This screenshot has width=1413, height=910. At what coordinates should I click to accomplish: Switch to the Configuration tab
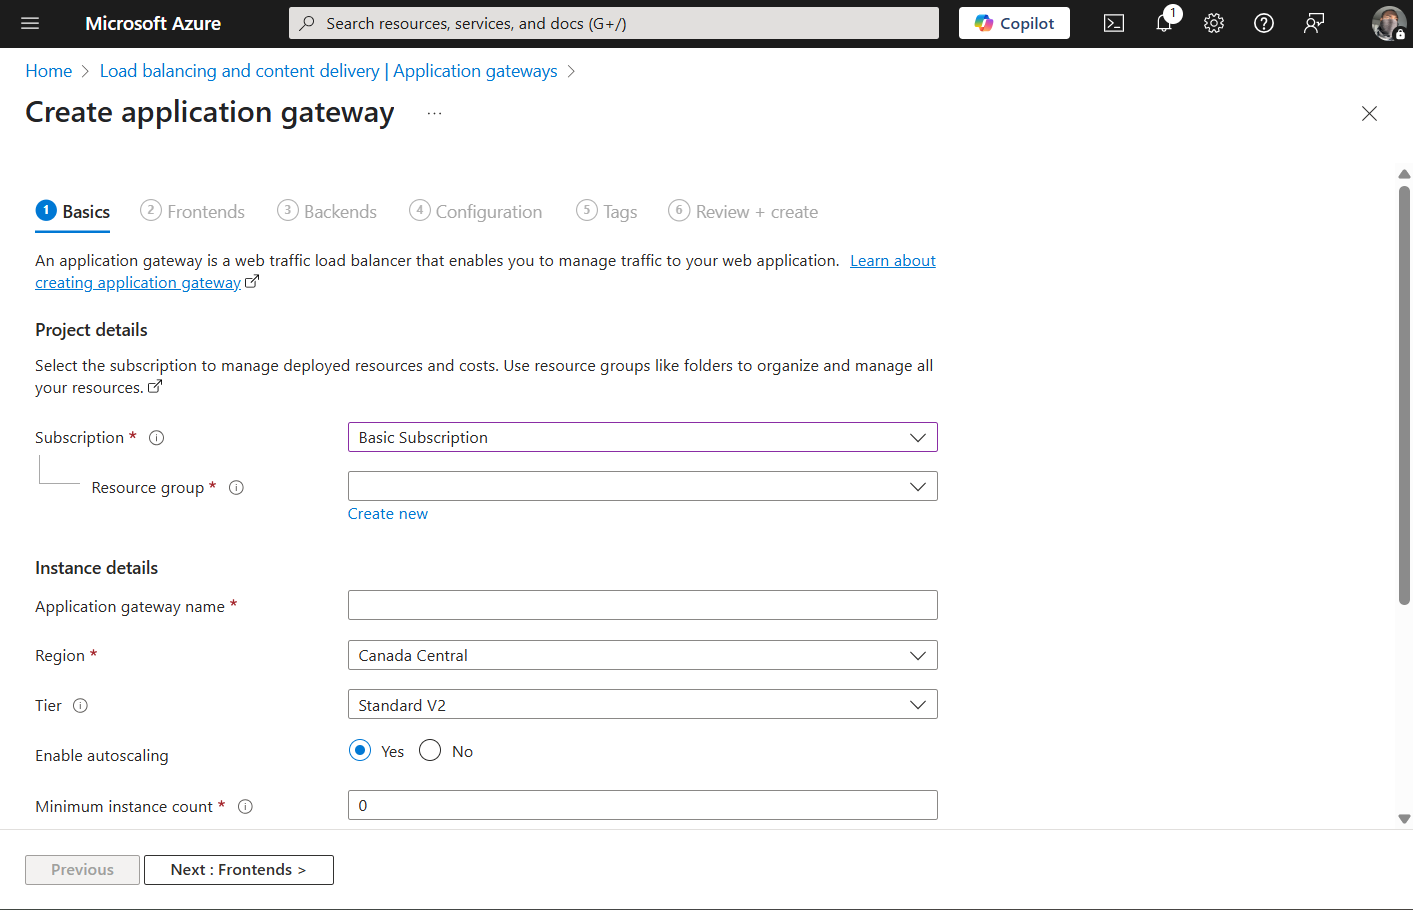476,211
